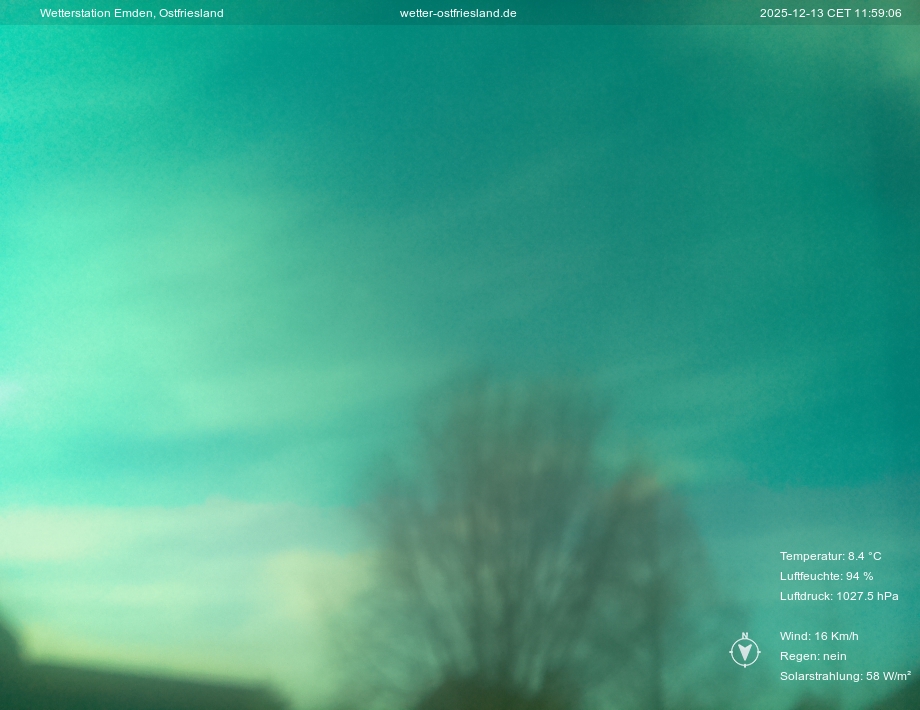Select the Luftfeuchte 94 % reading

click(826, 576)
